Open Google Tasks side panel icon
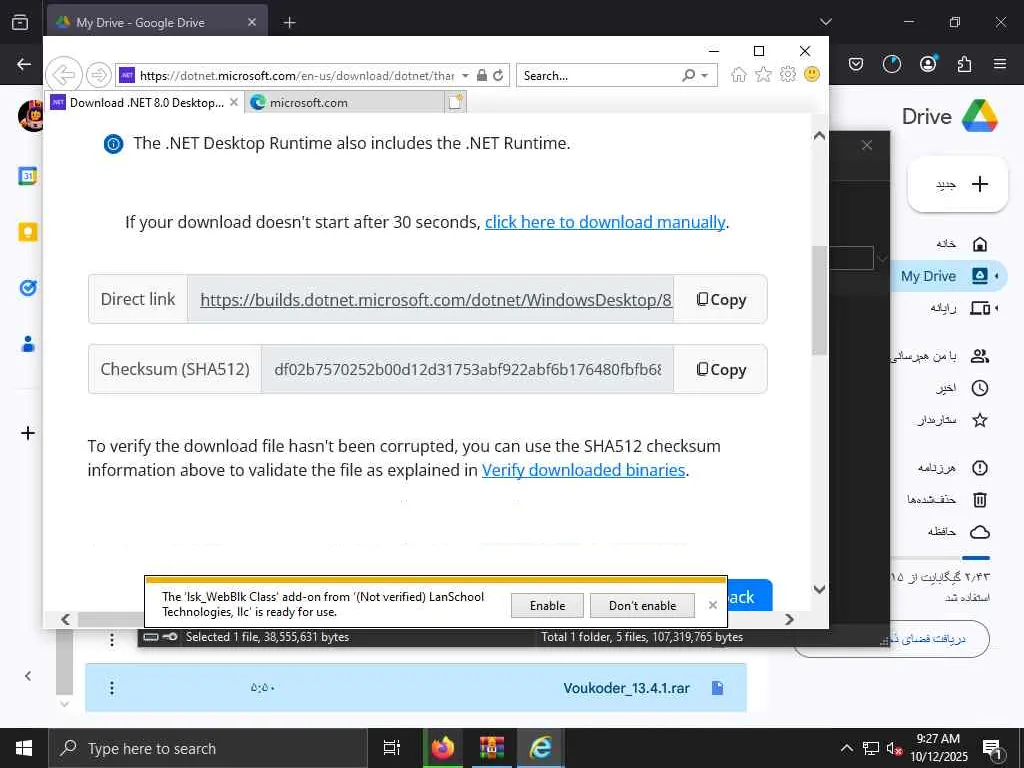The image size is (1024, 768). [x=27, y=288]
